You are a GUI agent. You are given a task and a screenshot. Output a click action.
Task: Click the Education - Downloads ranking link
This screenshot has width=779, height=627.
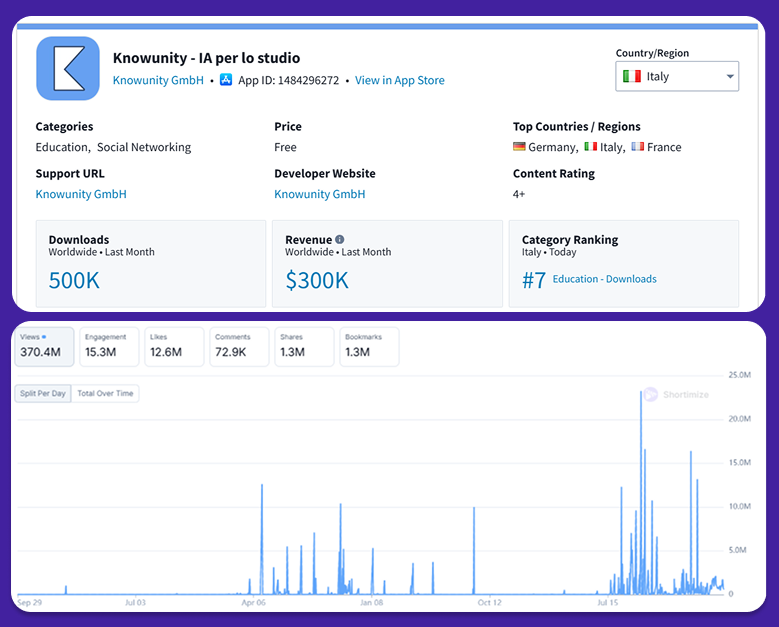click(x=604, y=279)
